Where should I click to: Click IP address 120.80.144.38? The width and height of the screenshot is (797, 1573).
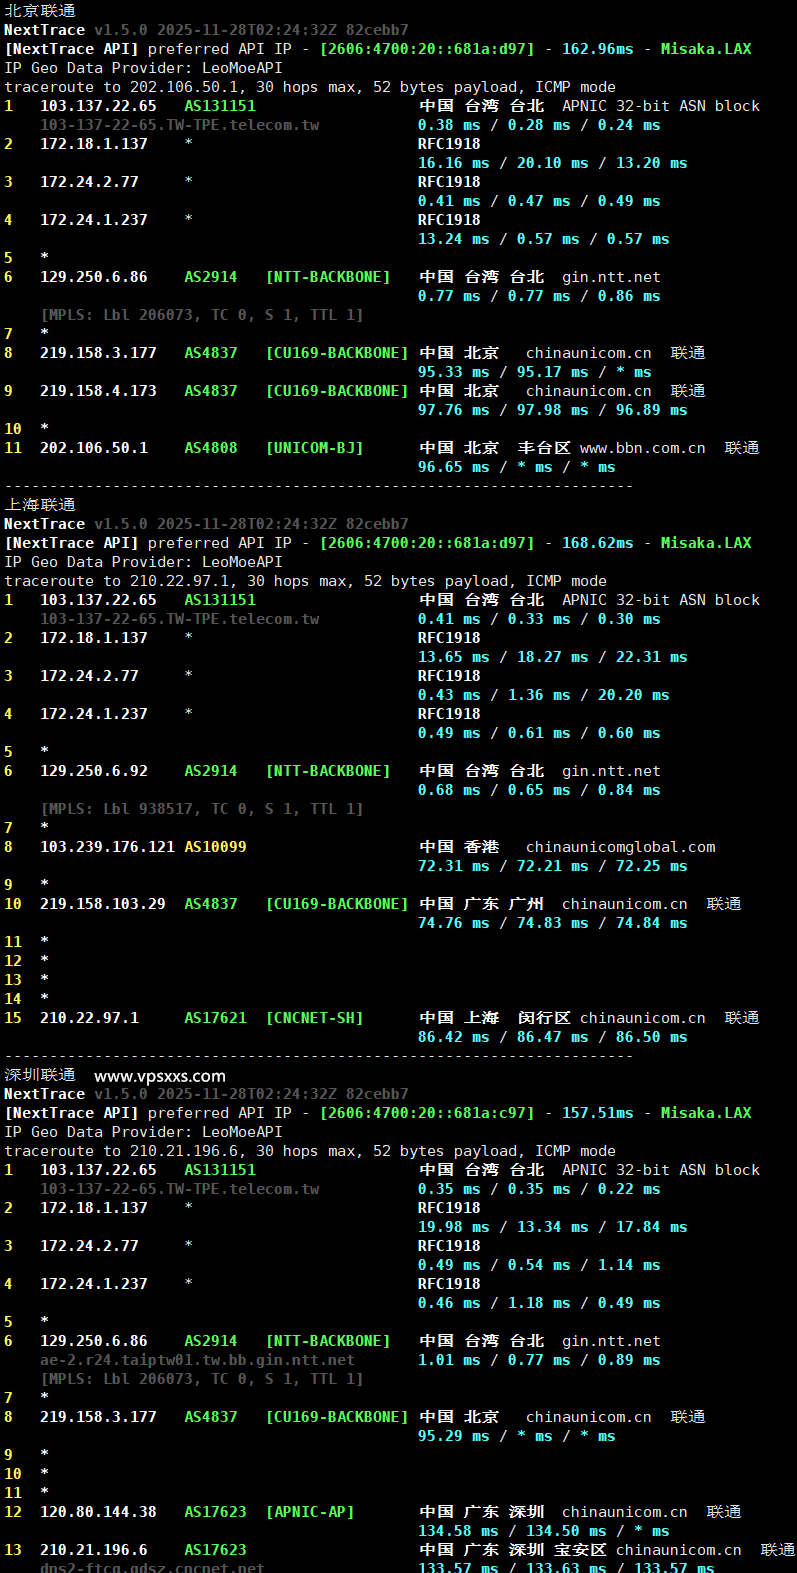(x=98, y=1512)
